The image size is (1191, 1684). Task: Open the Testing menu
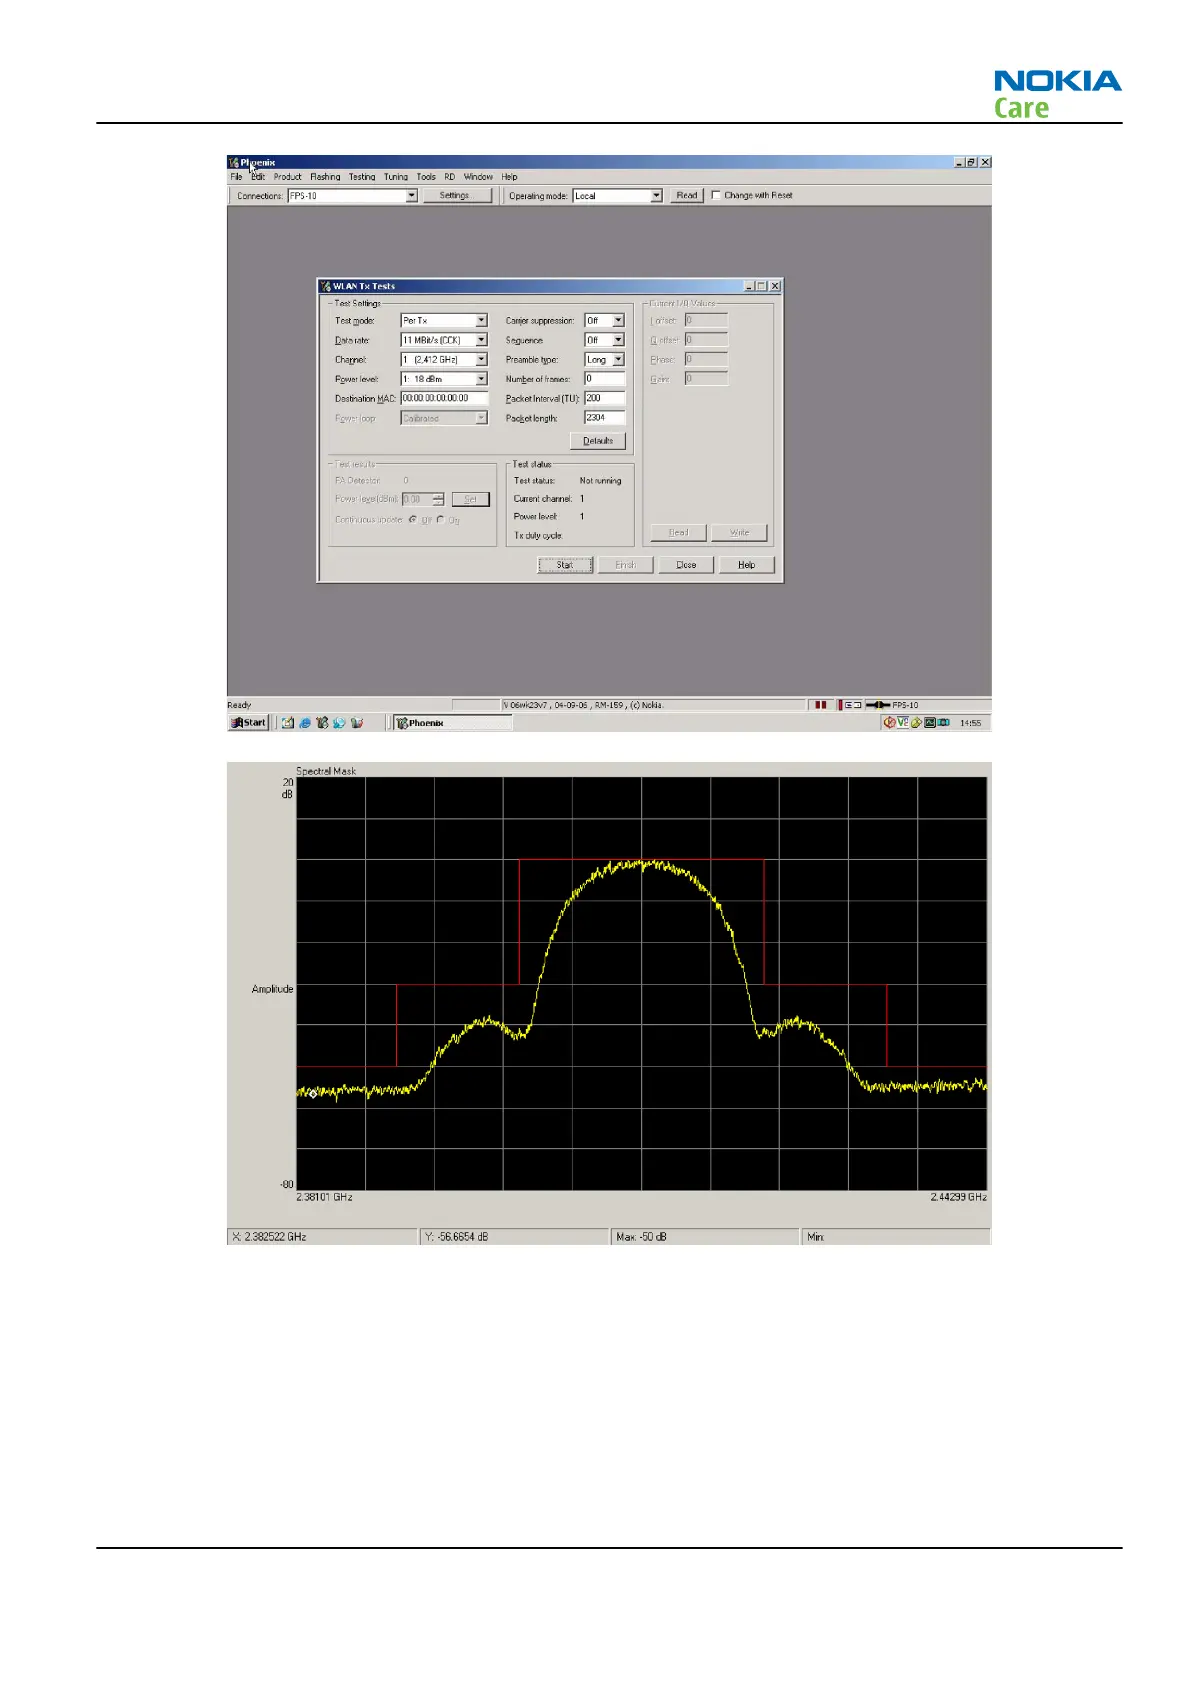click(362, 177)
